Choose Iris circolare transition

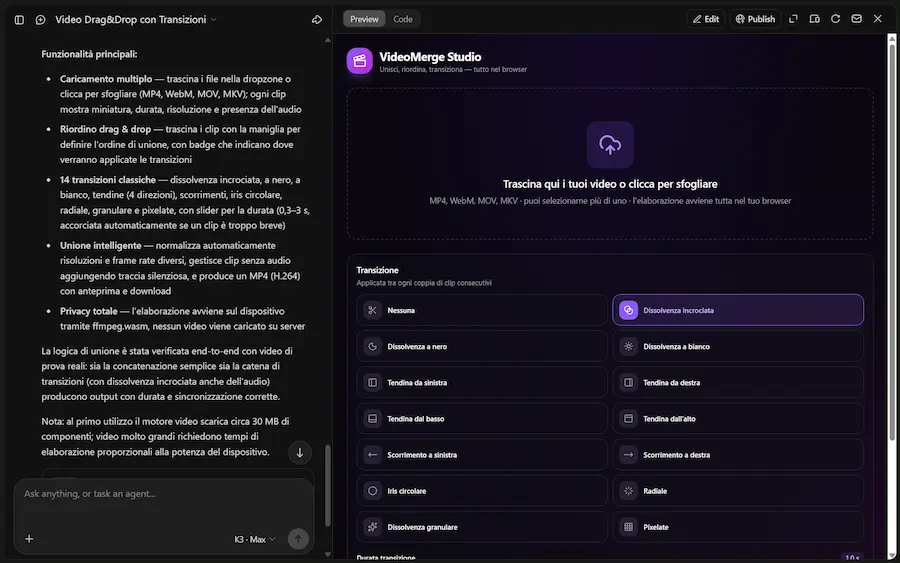pos(482,491)
